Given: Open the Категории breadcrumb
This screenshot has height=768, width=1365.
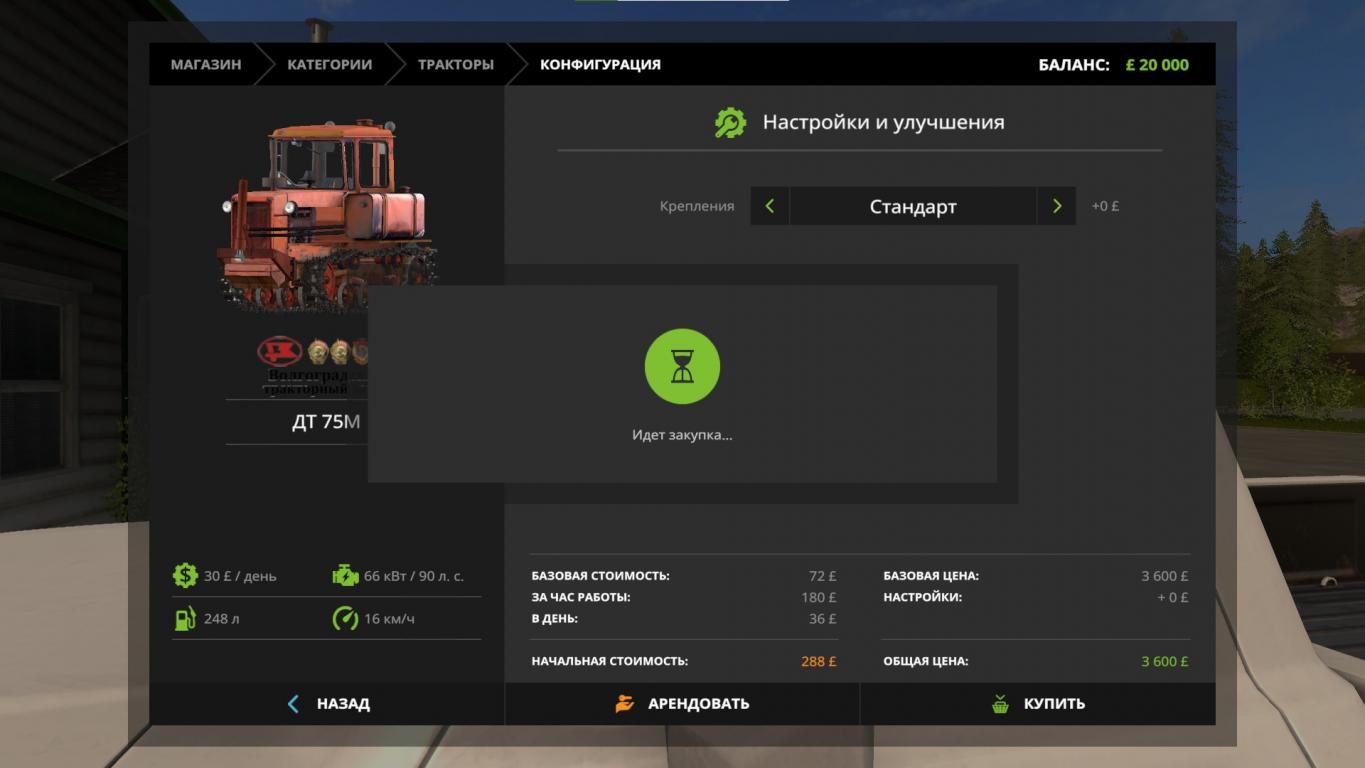Looking at the screenshot, I should coord(329,65).
